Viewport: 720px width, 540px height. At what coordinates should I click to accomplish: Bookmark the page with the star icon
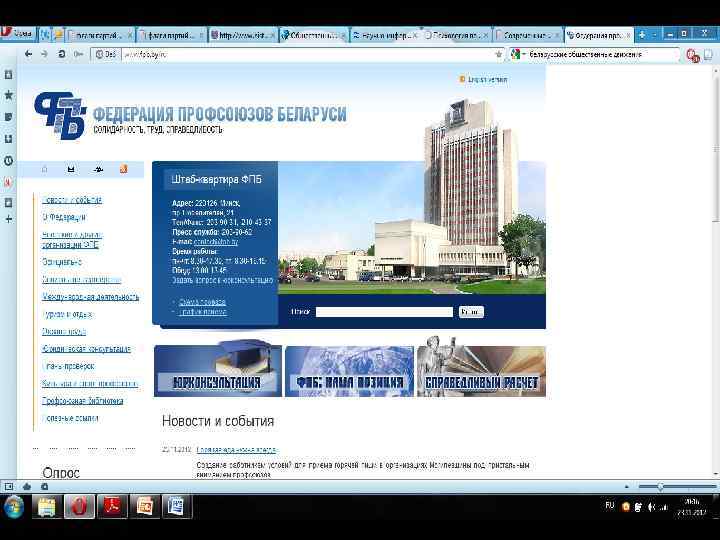(499, 54)
